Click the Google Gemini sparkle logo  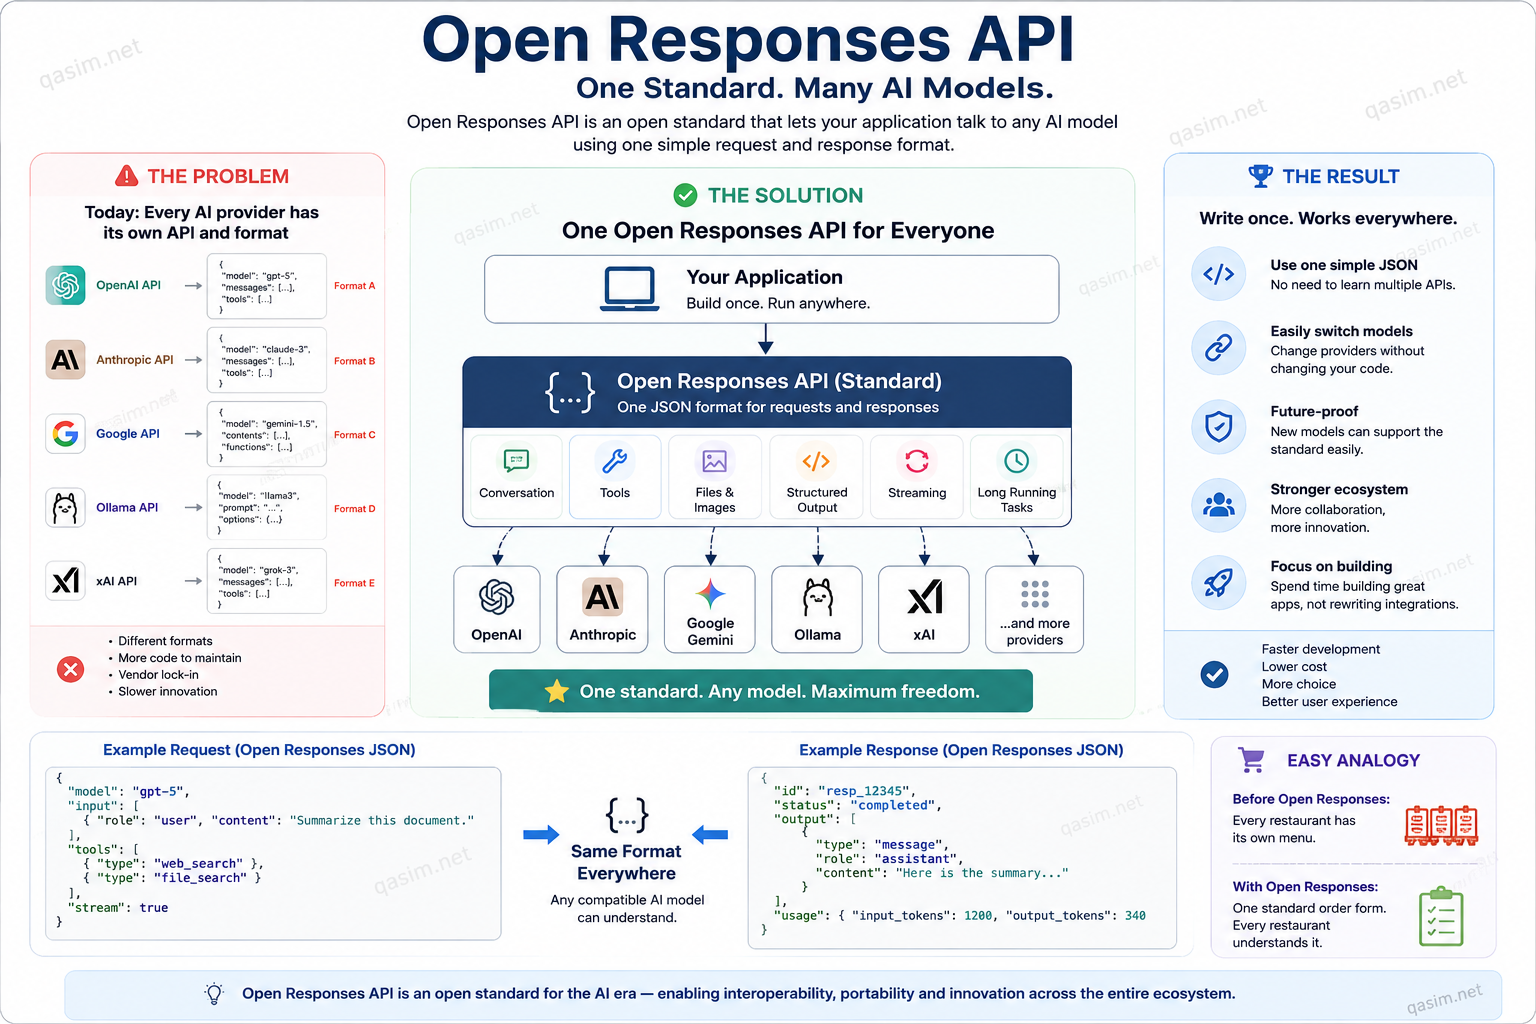click(x=711, y=594)
